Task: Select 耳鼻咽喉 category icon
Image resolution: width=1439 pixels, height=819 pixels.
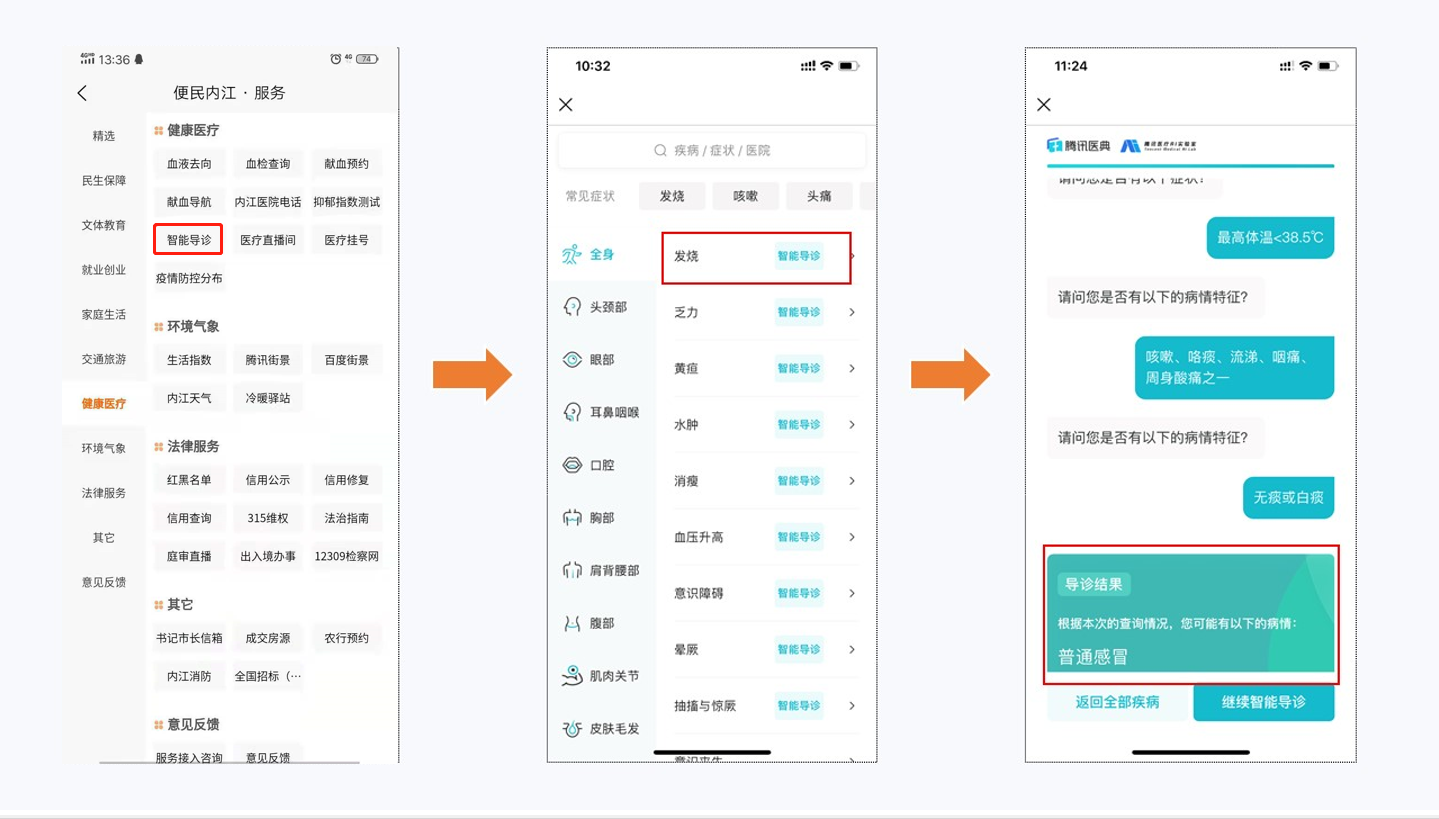Action: tap(572, 412)
